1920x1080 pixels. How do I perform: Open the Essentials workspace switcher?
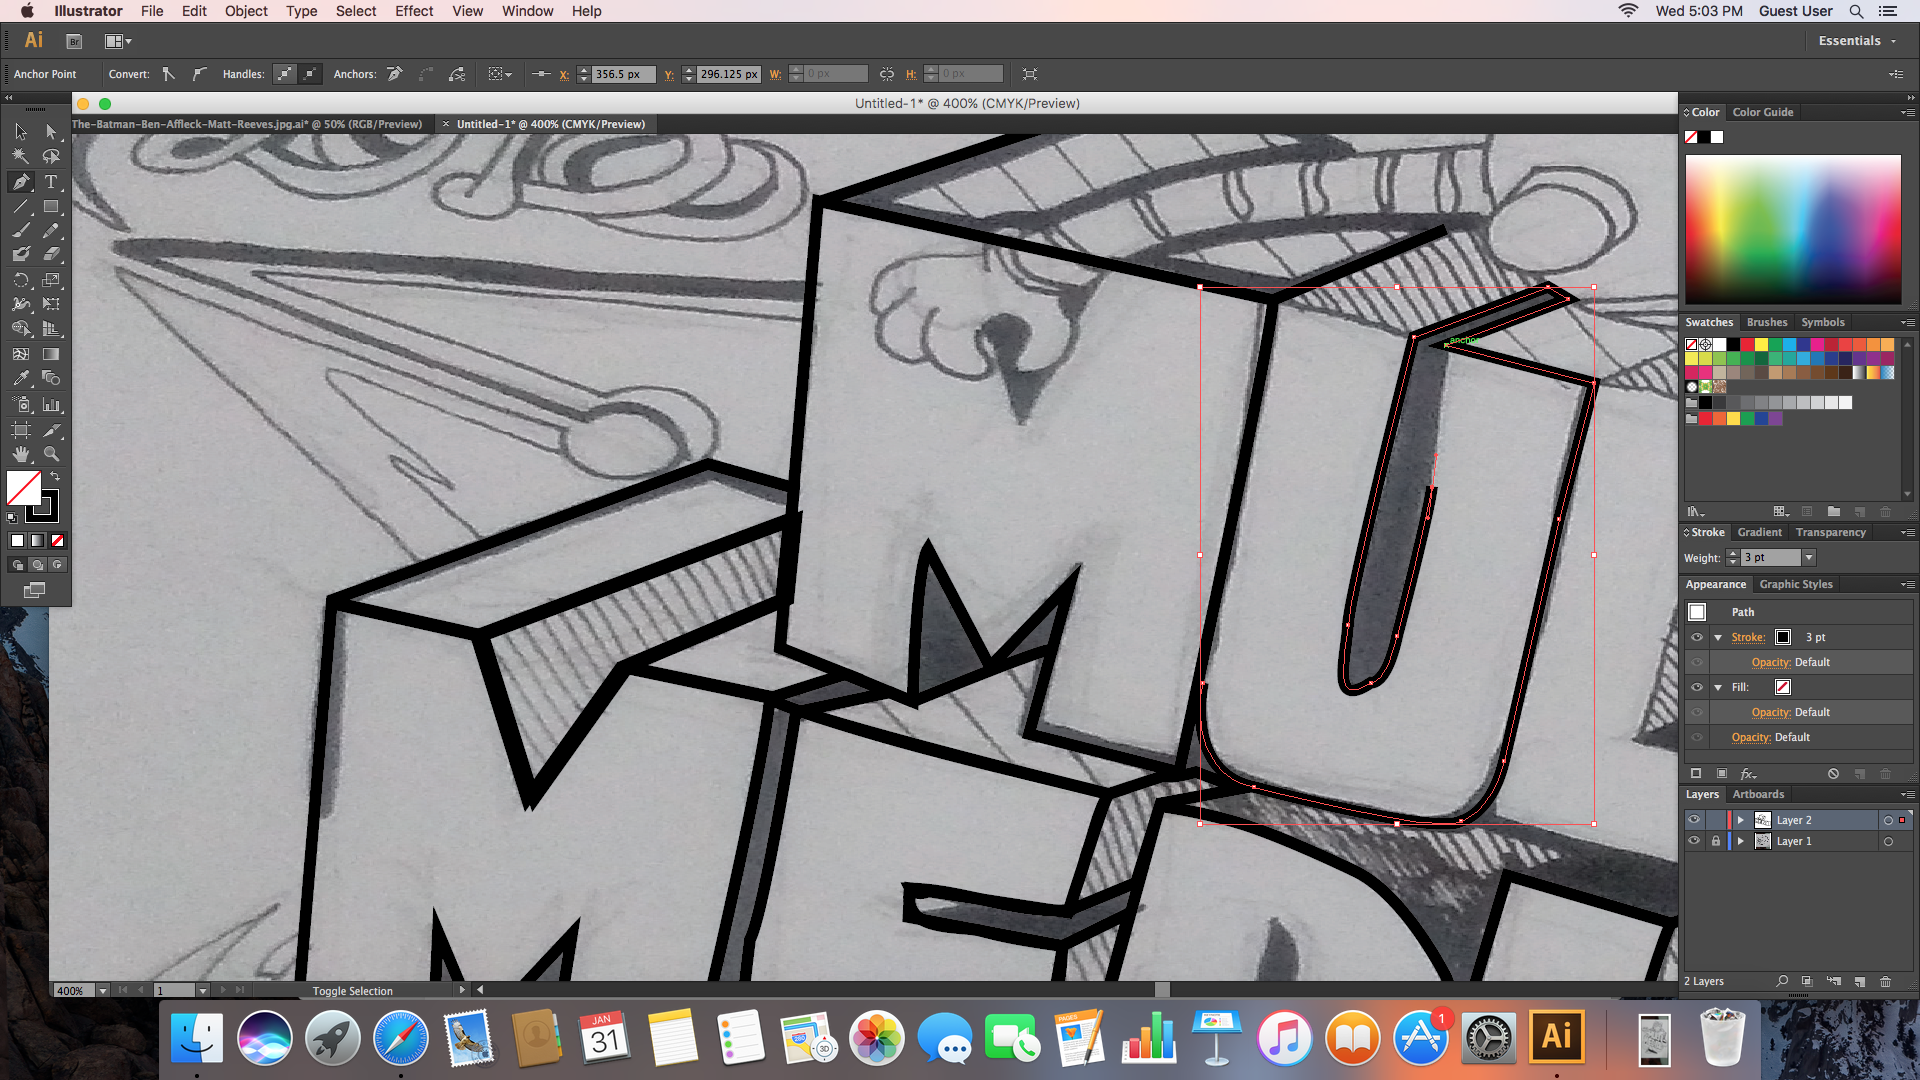1857,41
